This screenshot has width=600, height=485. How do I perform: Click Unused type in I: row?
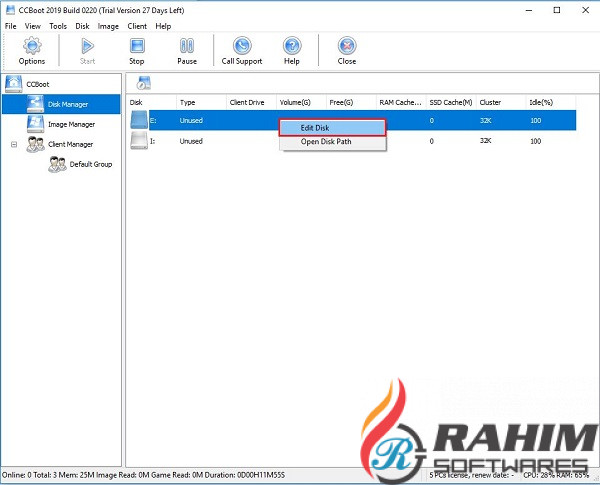pos(191,141)
